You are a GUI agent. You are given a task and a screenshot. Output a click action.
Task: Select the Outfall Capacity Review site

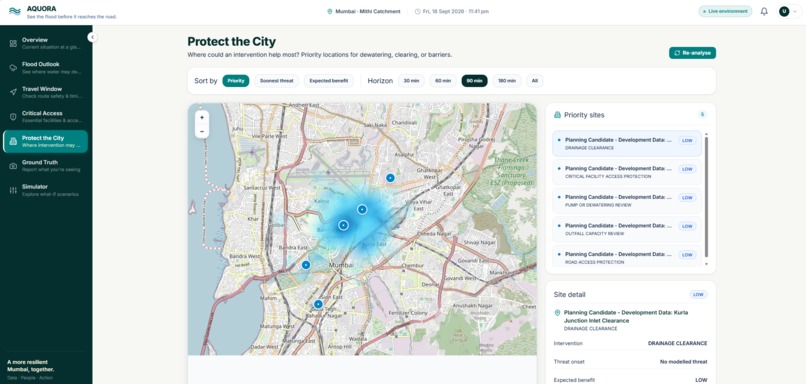click(x=627, y=229)
